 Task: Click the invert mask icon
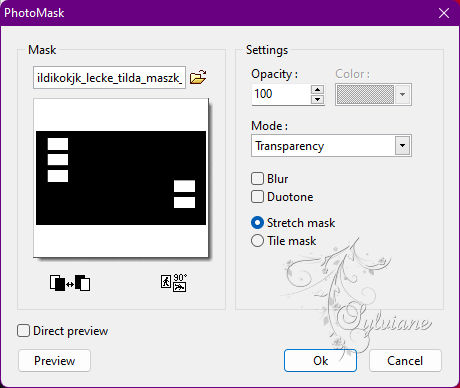(70, 283)
